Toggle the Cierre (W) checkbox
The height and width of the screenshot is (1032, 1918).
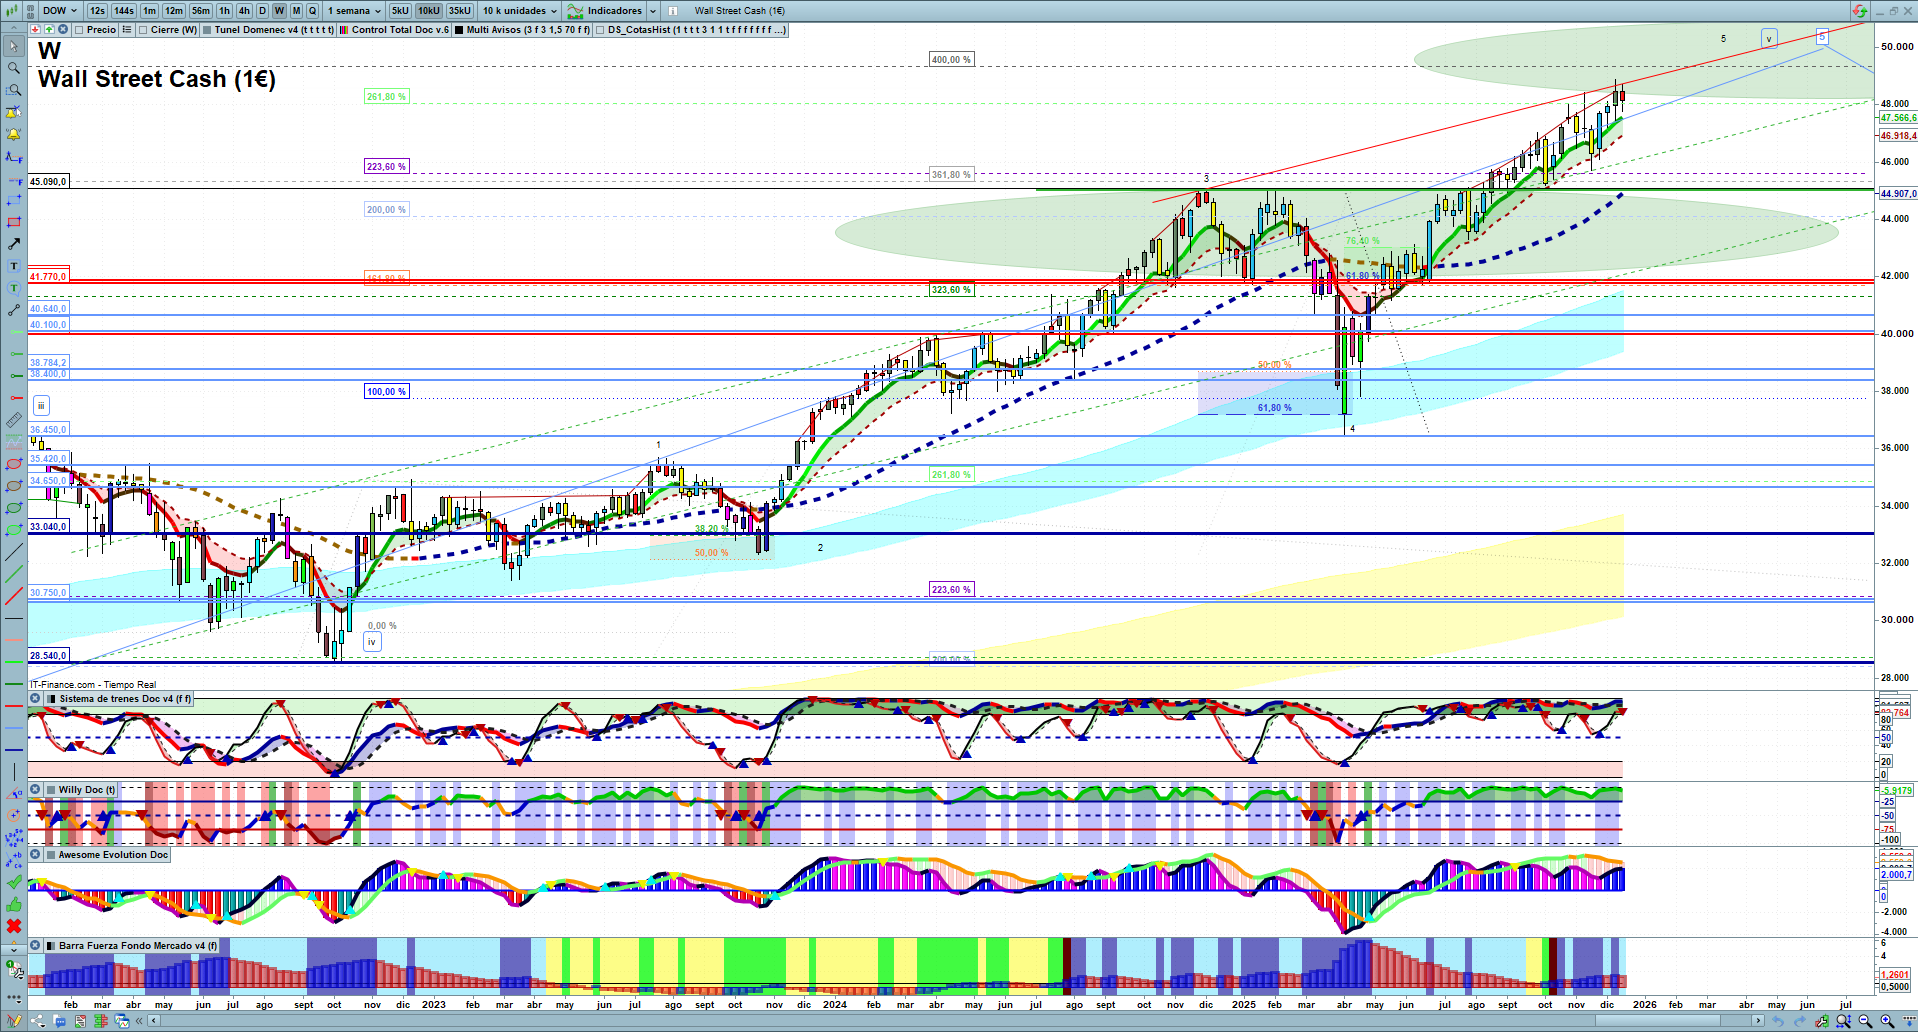pyautogui.click(x=144, y=30)
